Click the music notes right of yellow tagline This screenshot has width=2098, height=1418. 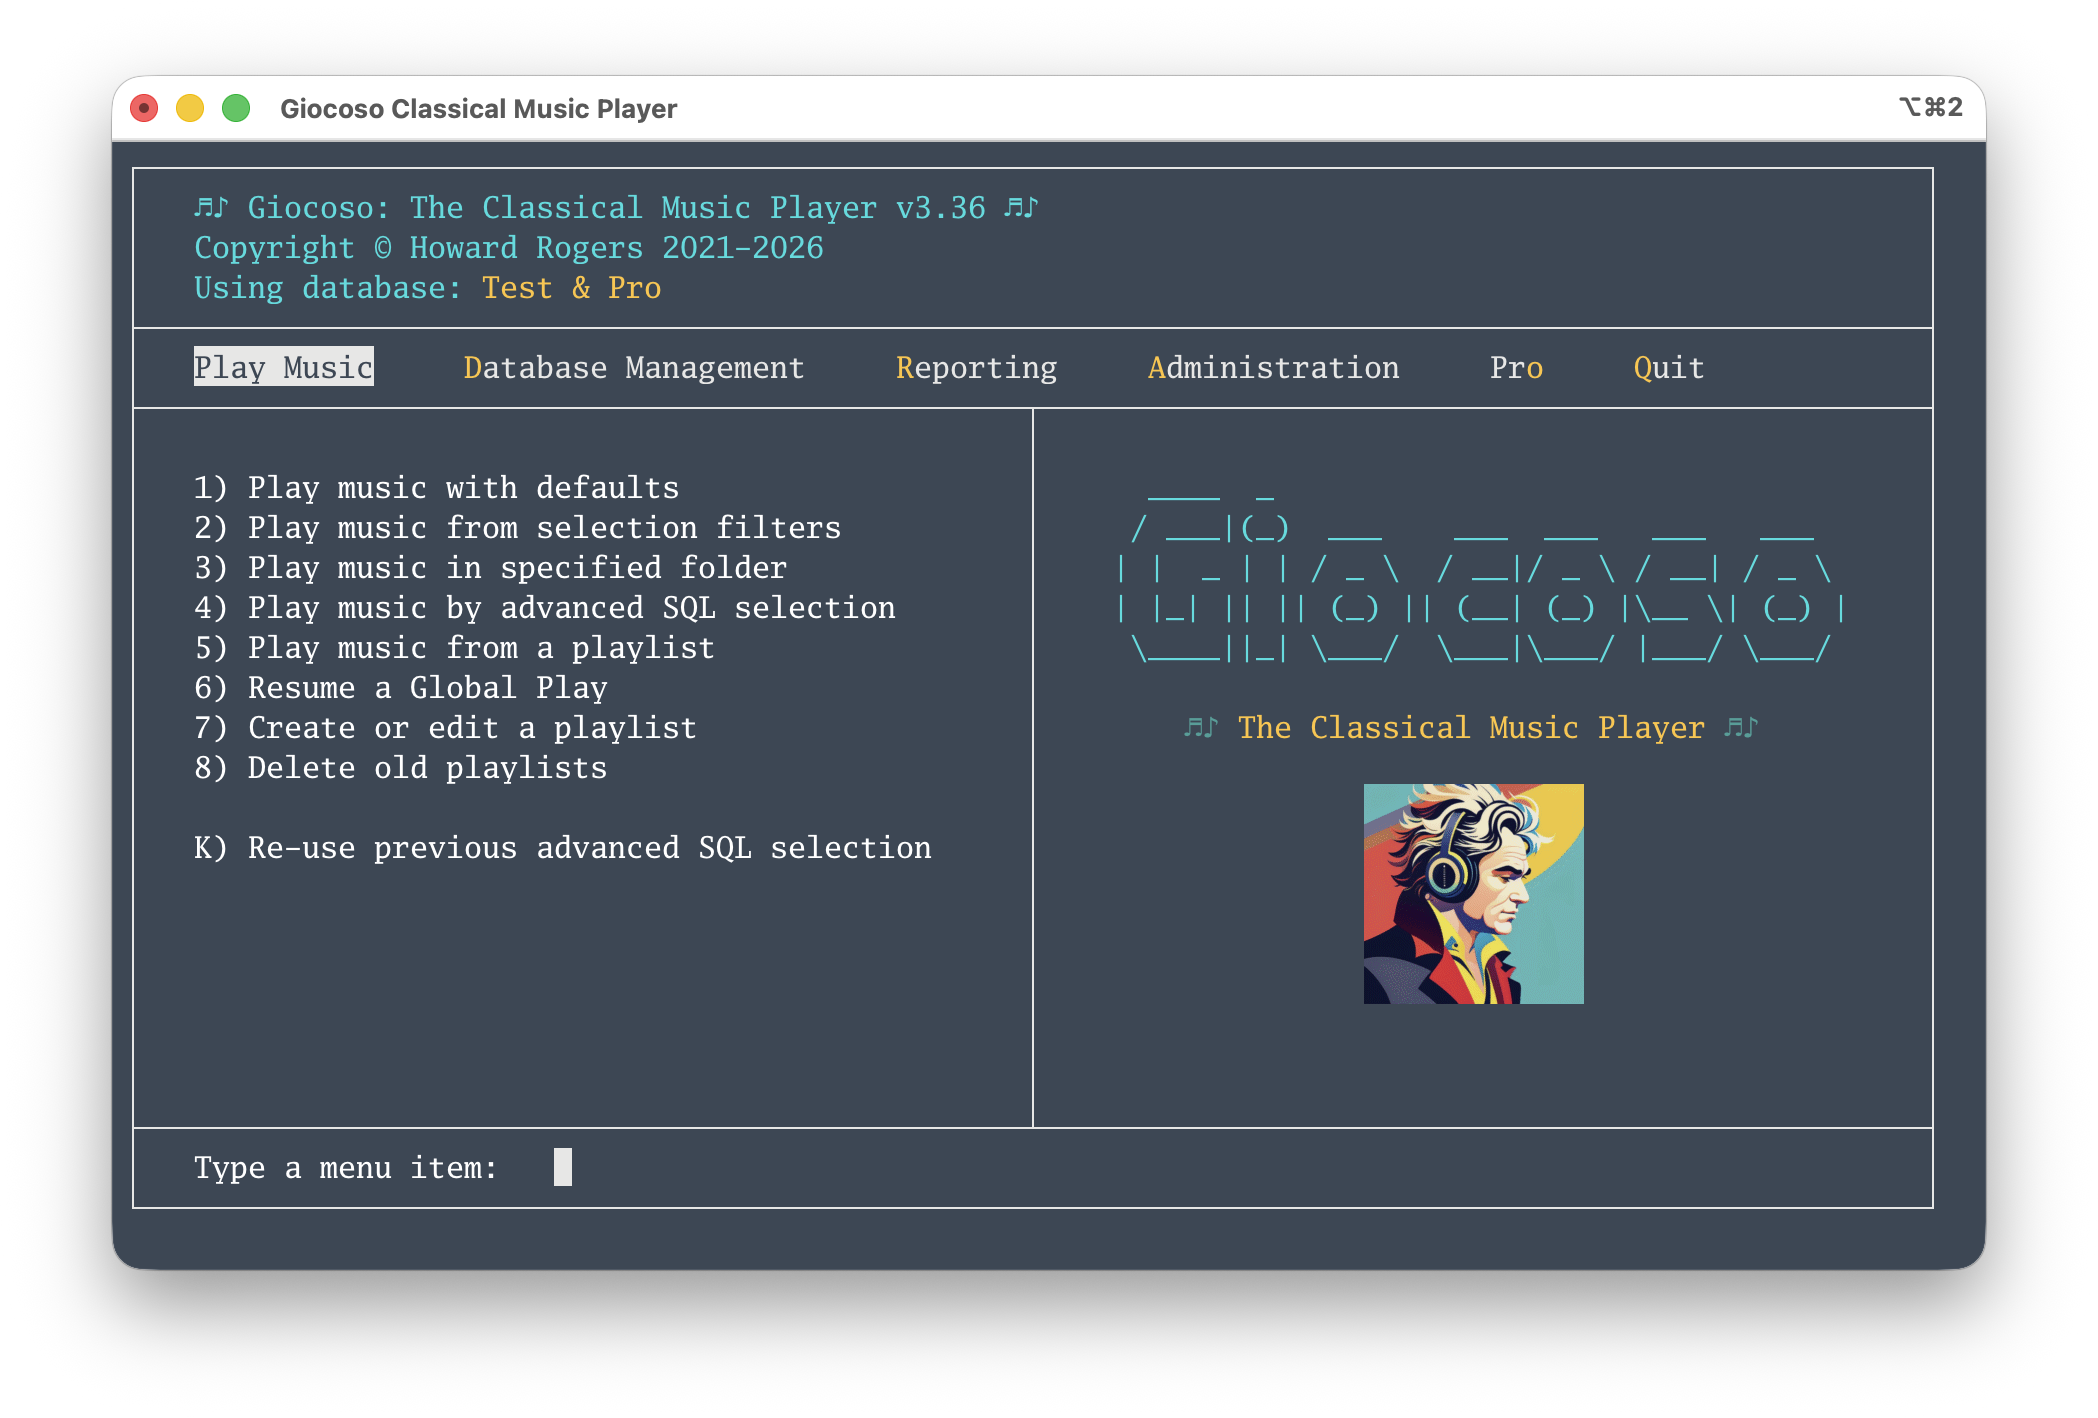click(x=1740, y=727)
